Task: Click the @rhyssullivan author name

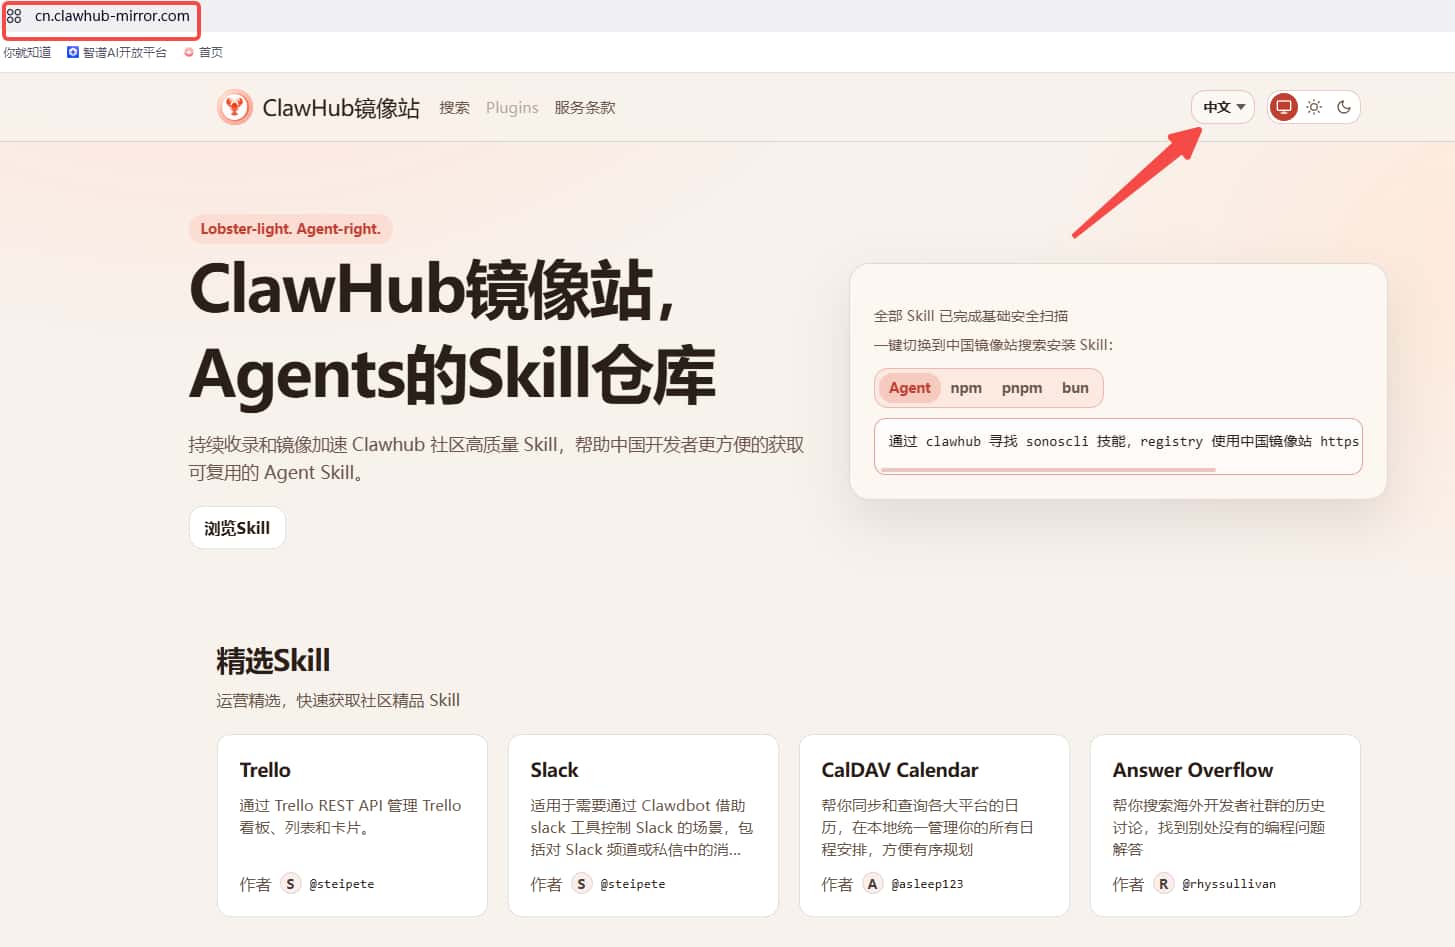Action: 1229,884
